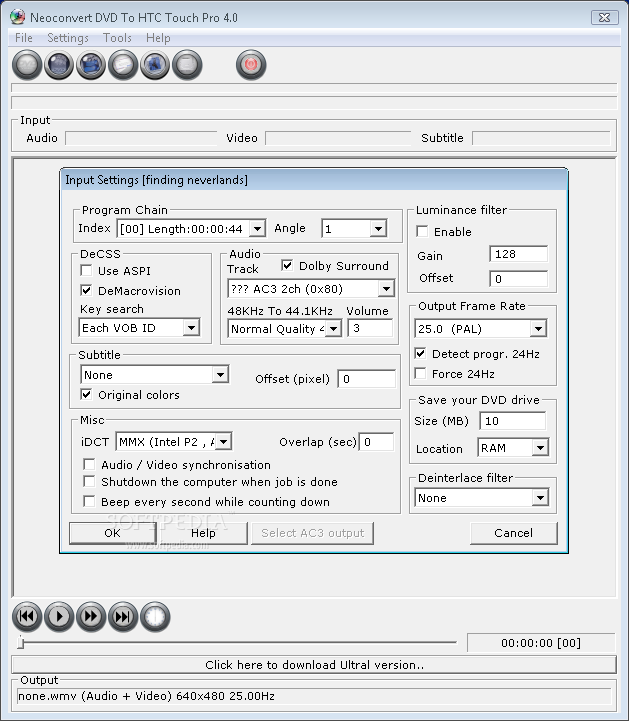This screenshot has width=629, height=721.
Task: Open the File menu
Action: (24, 38)
